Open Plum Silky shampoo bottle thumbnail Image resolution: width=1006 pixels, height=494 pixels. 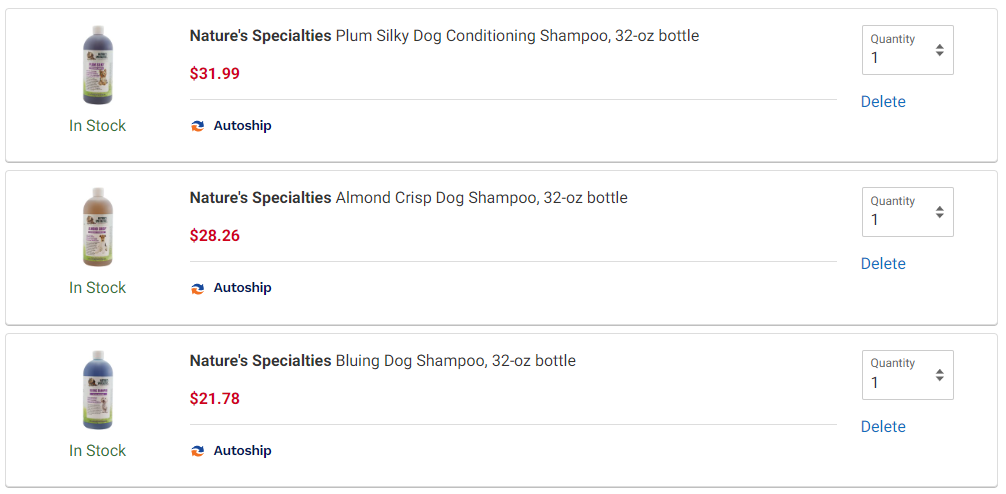pyautogui.click(x=98, y=65)
